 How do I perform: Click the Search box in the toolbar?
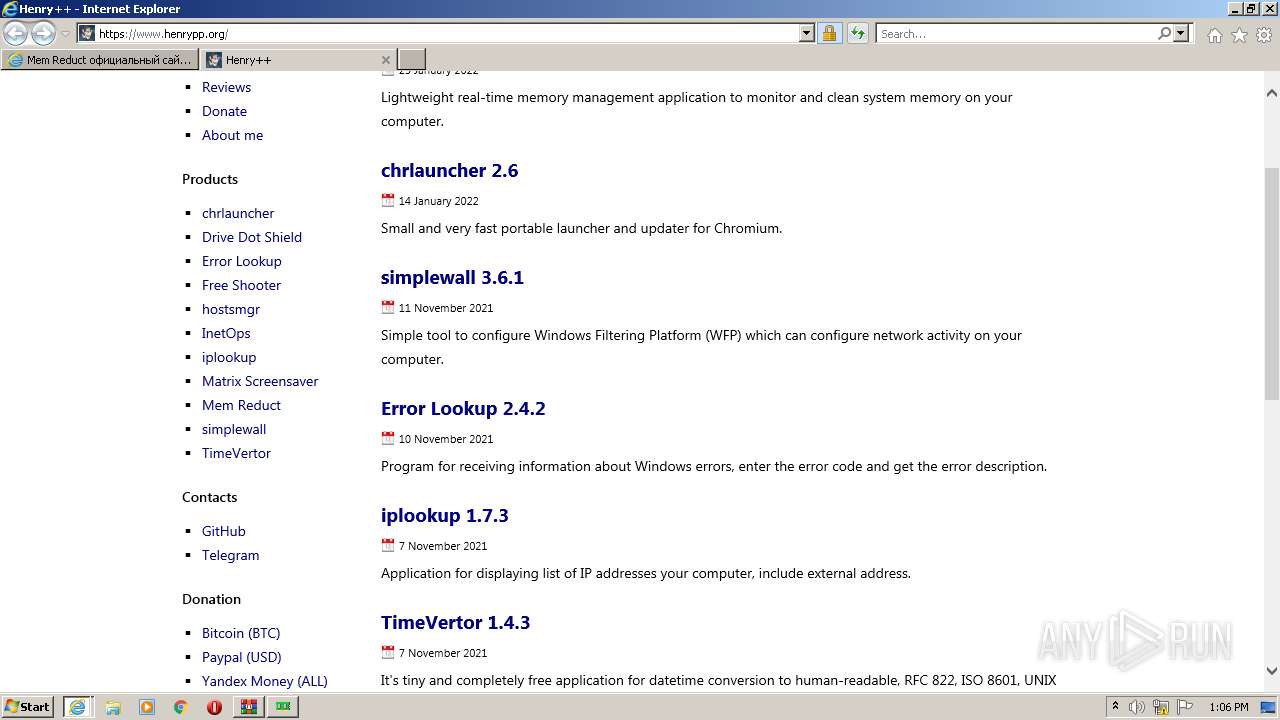tap(1016, 33)
